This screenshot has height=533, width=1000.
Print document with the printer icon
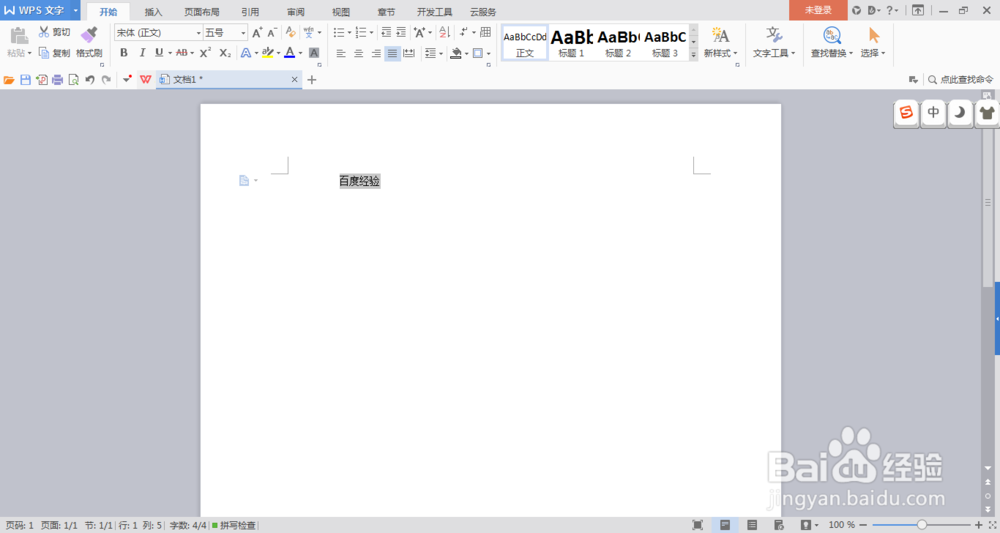click(x=57, y=80)
